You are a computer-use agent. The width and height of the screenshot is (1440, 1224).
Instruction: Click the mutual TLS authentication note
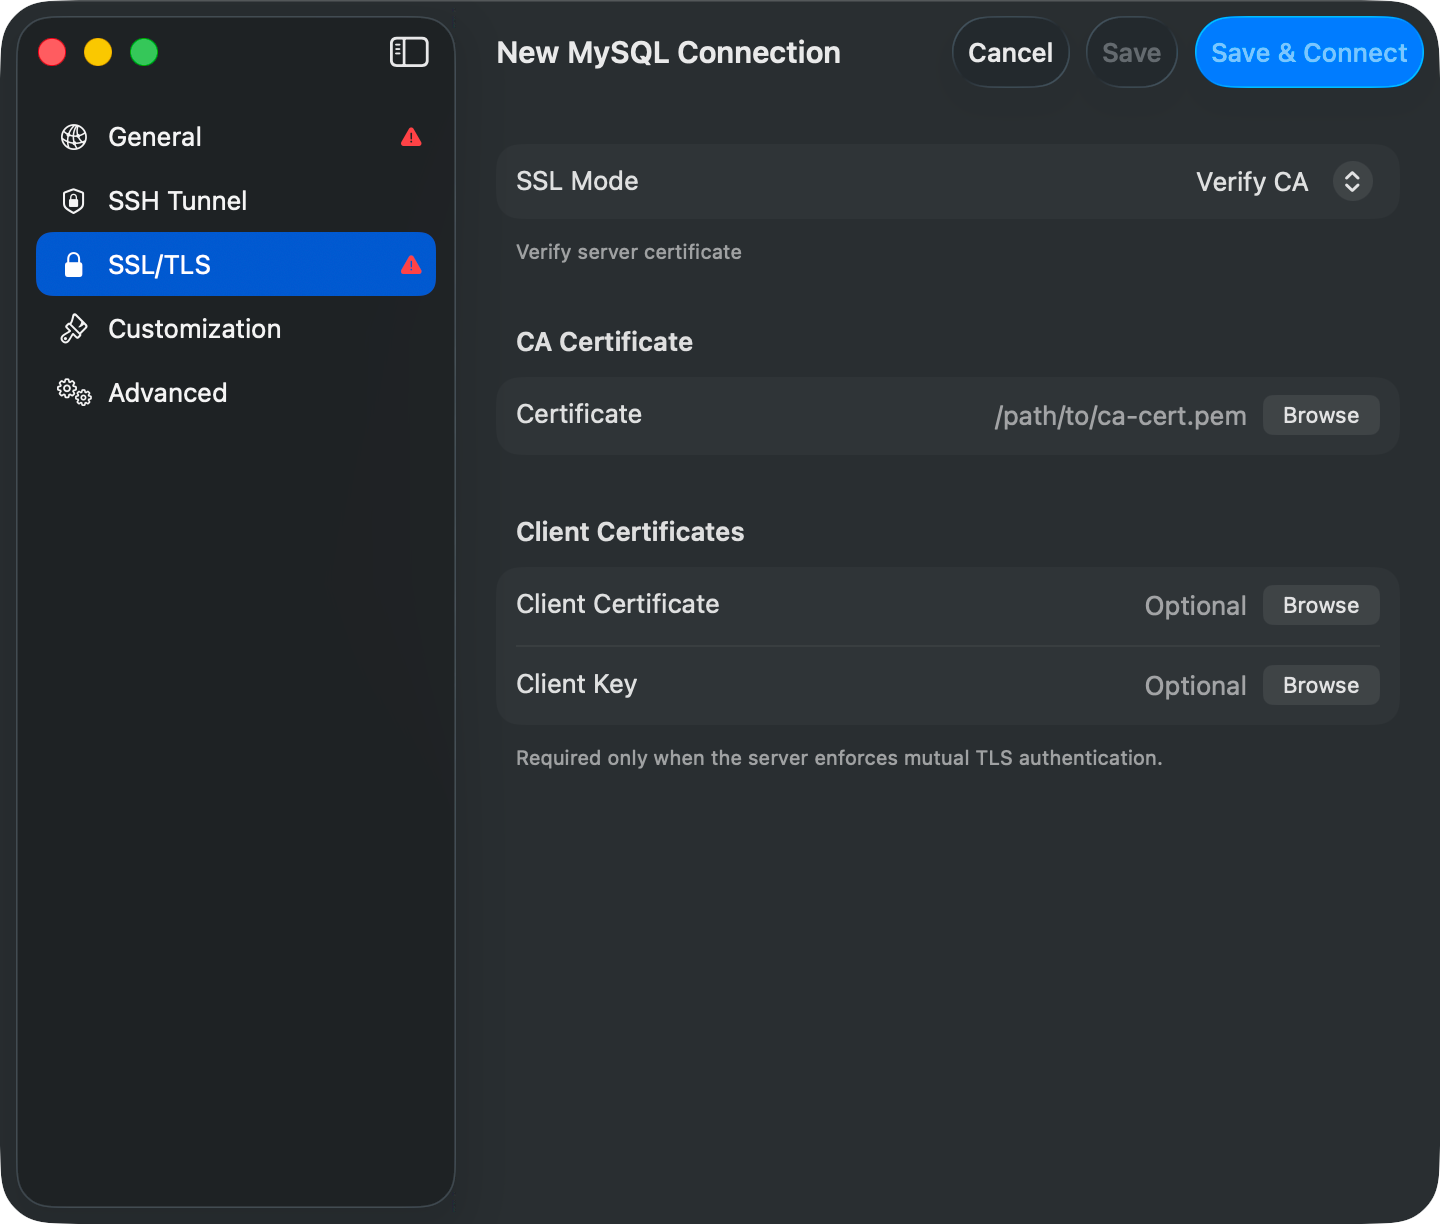pos(839,758)
